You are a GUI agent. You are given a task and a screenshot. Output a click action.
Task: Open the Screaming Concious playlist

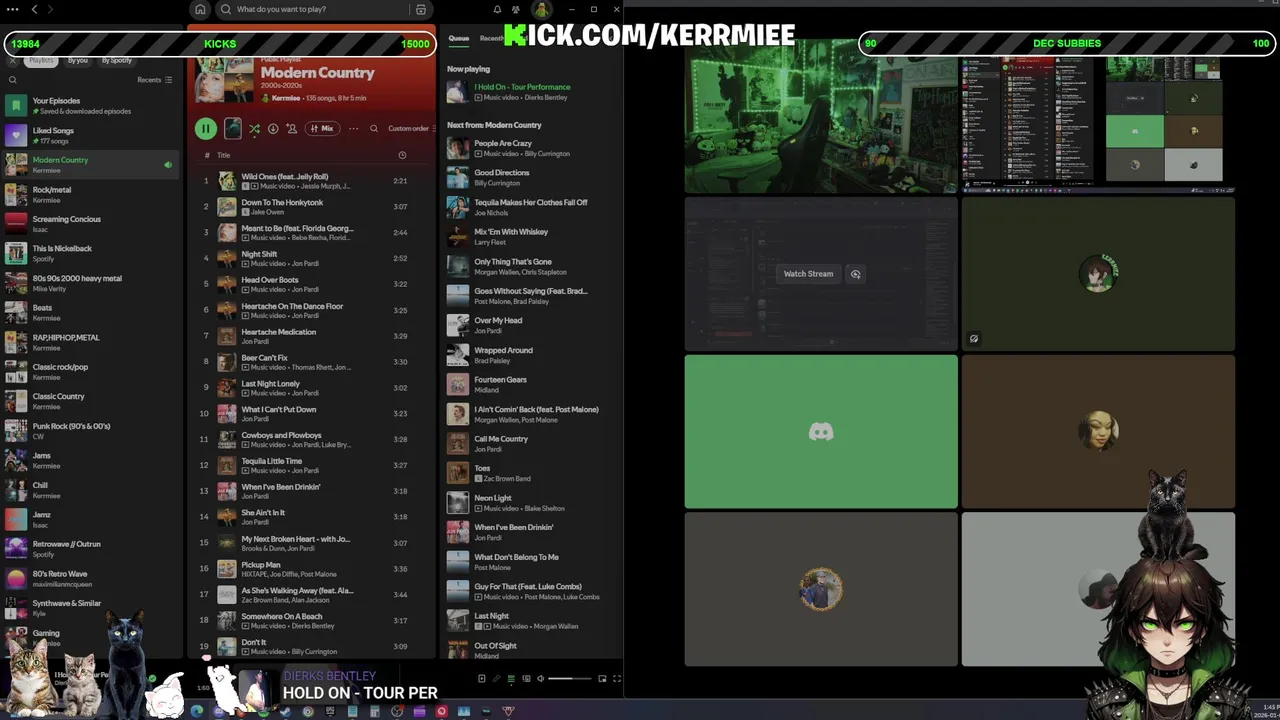[91, 224]
